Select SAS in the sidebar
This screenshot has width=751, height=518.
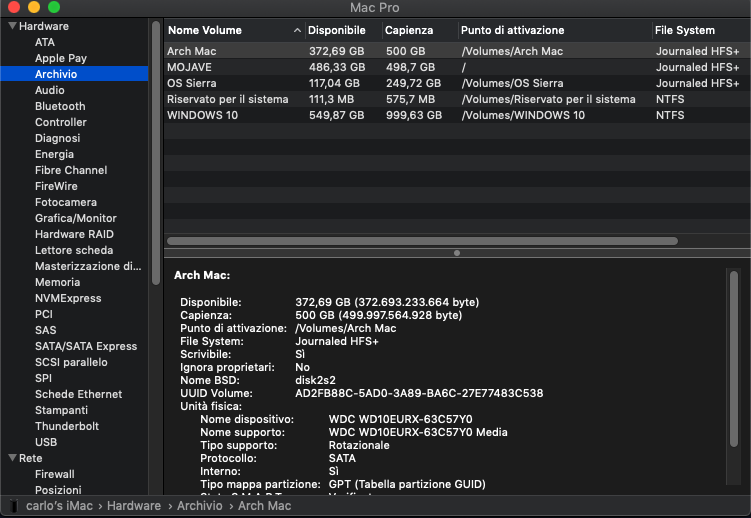pyautogui.click(x=46, y=330)
